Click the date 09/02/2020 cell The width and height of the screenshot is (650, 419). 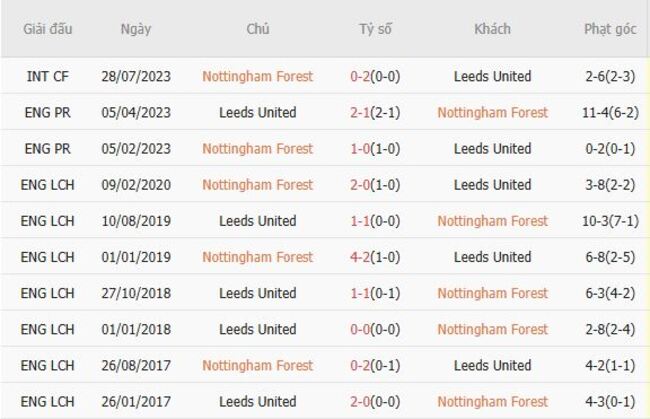(x=135, y=184)
